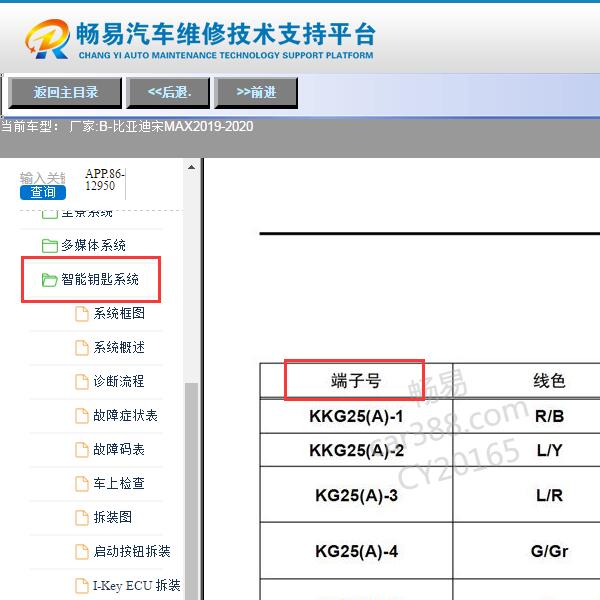Viewport: 600px width, 600px height.
Task: Click the 畅易汽车维修技术支持平台 title
Action: point(226,34)
